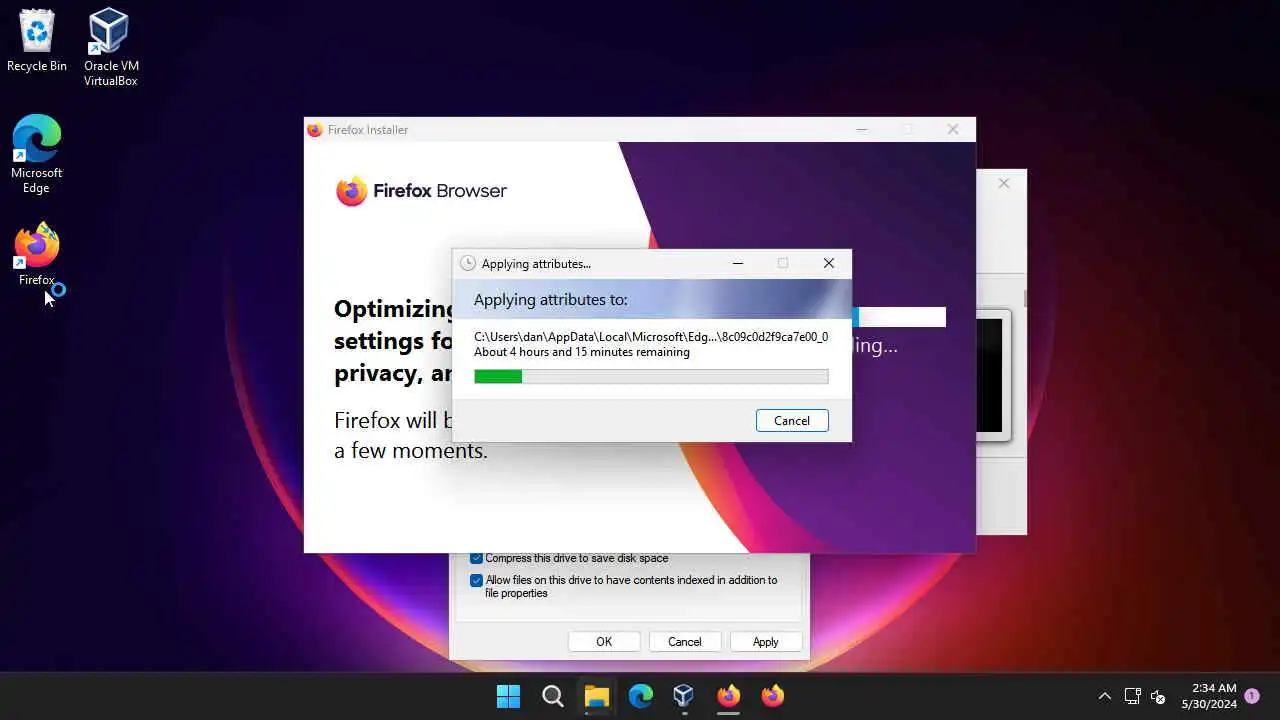1280x720 pixels.
Task: Close the Firefox Installer window
Action: pyautogui.click(x=953, y=130)
